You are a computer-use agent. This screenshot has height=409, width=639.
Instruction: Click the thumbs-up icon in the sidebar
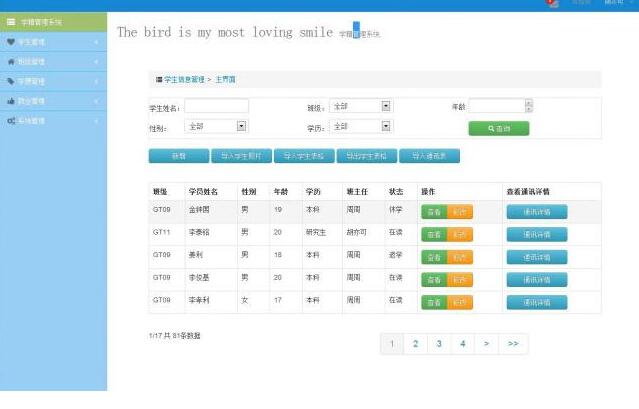pyautogui.click(x=10, y=101)
